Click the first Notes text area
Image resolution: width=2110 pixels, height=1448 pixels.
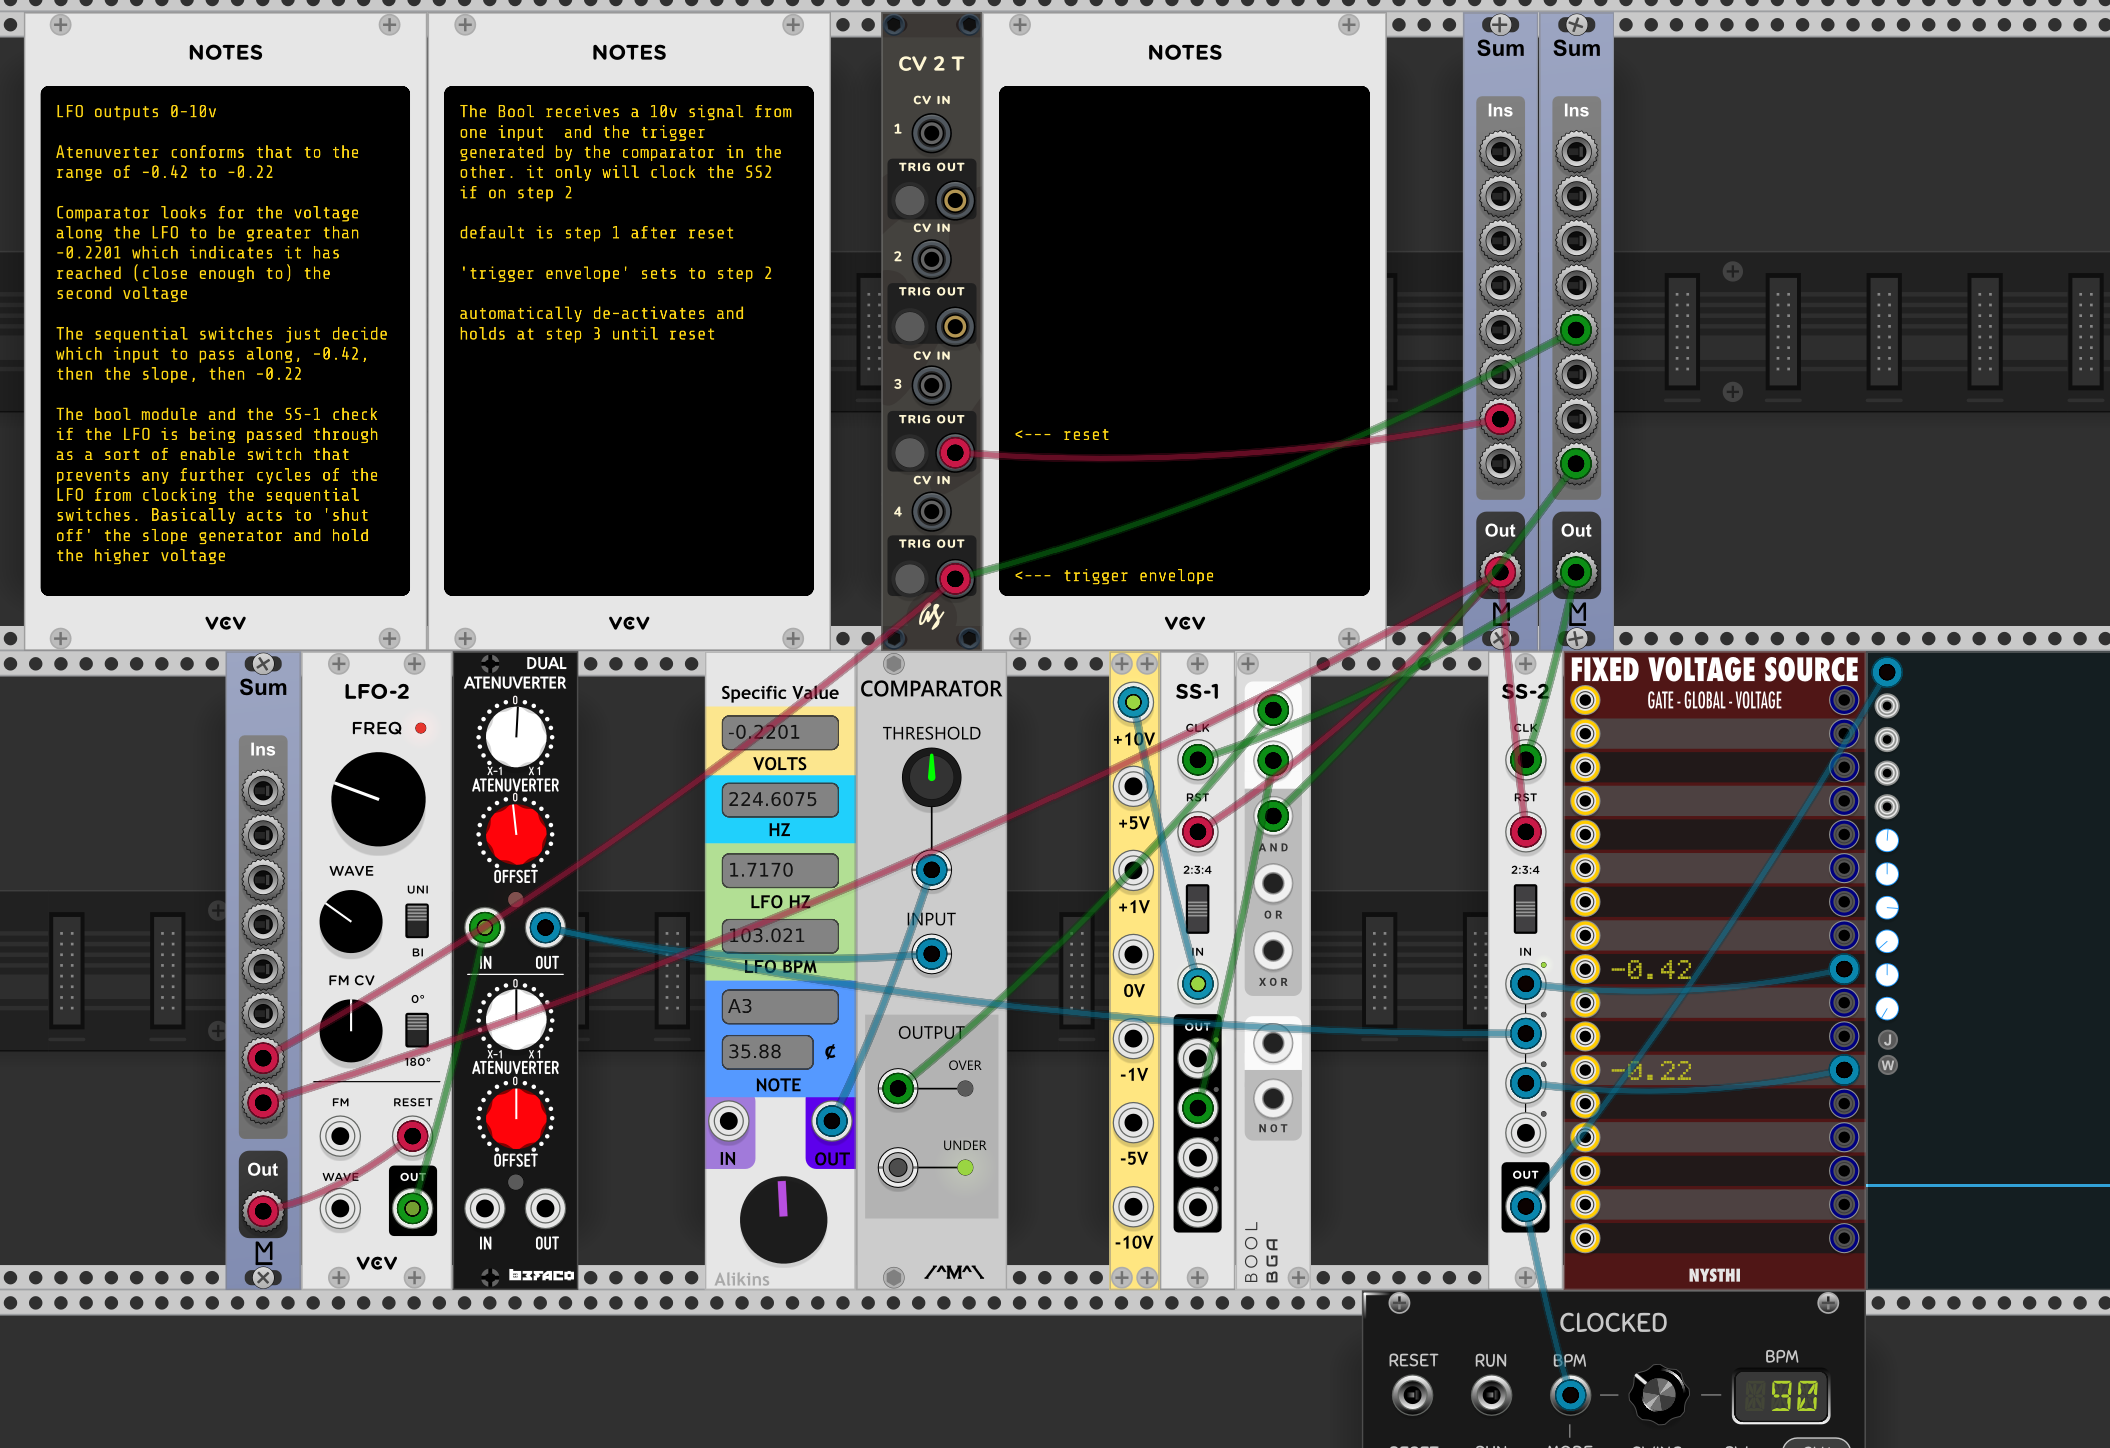tap(225, 341)
